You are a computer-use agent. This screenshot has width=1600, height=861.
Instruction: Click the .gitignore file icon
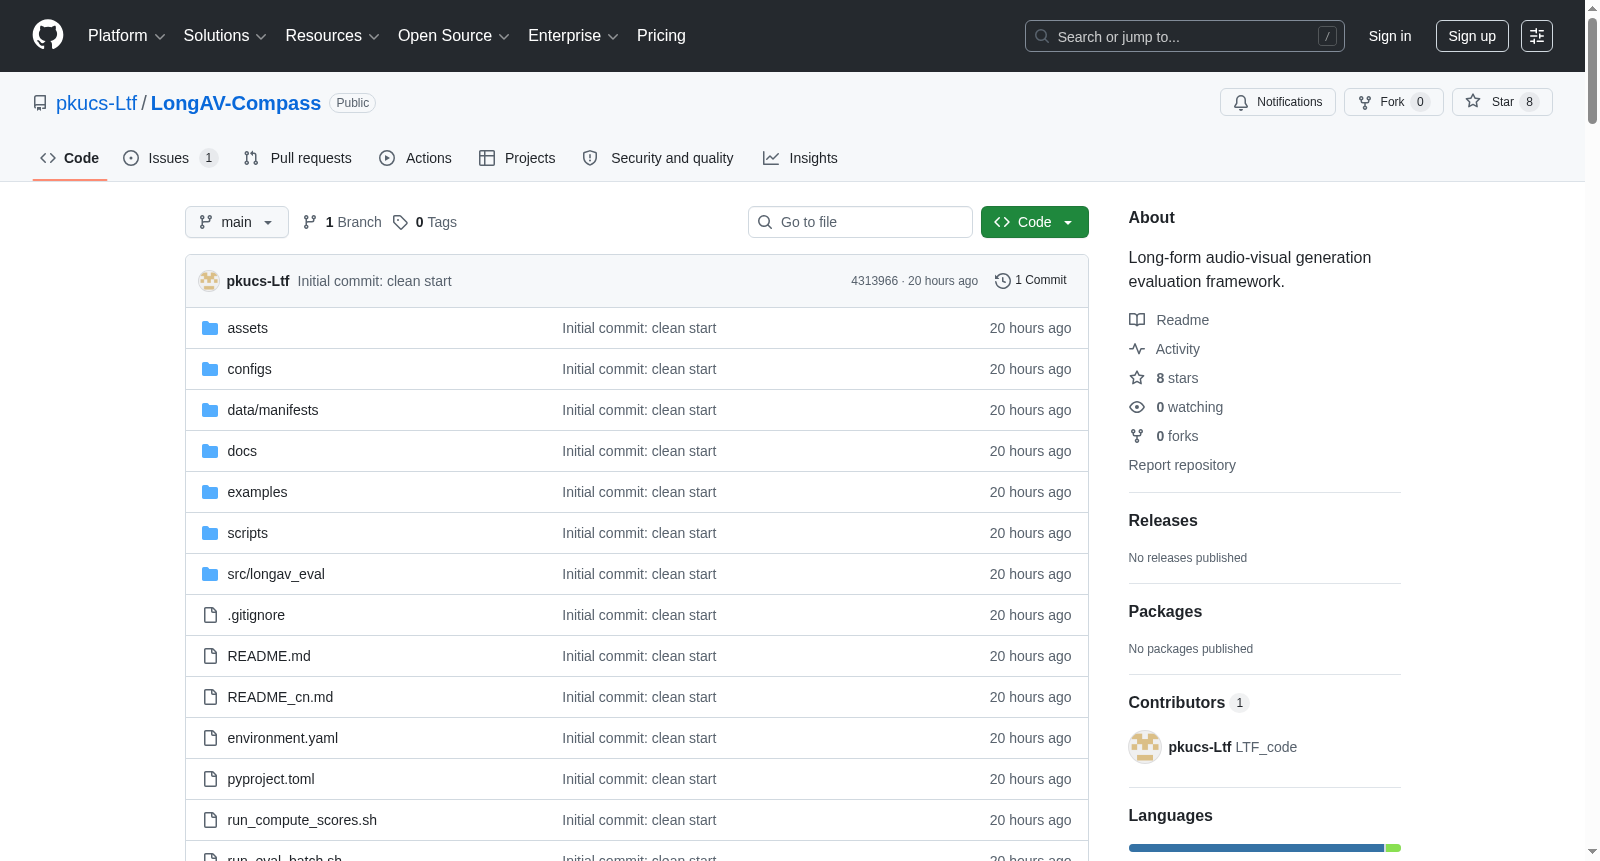pyautogui.click(x=210, y=615)
